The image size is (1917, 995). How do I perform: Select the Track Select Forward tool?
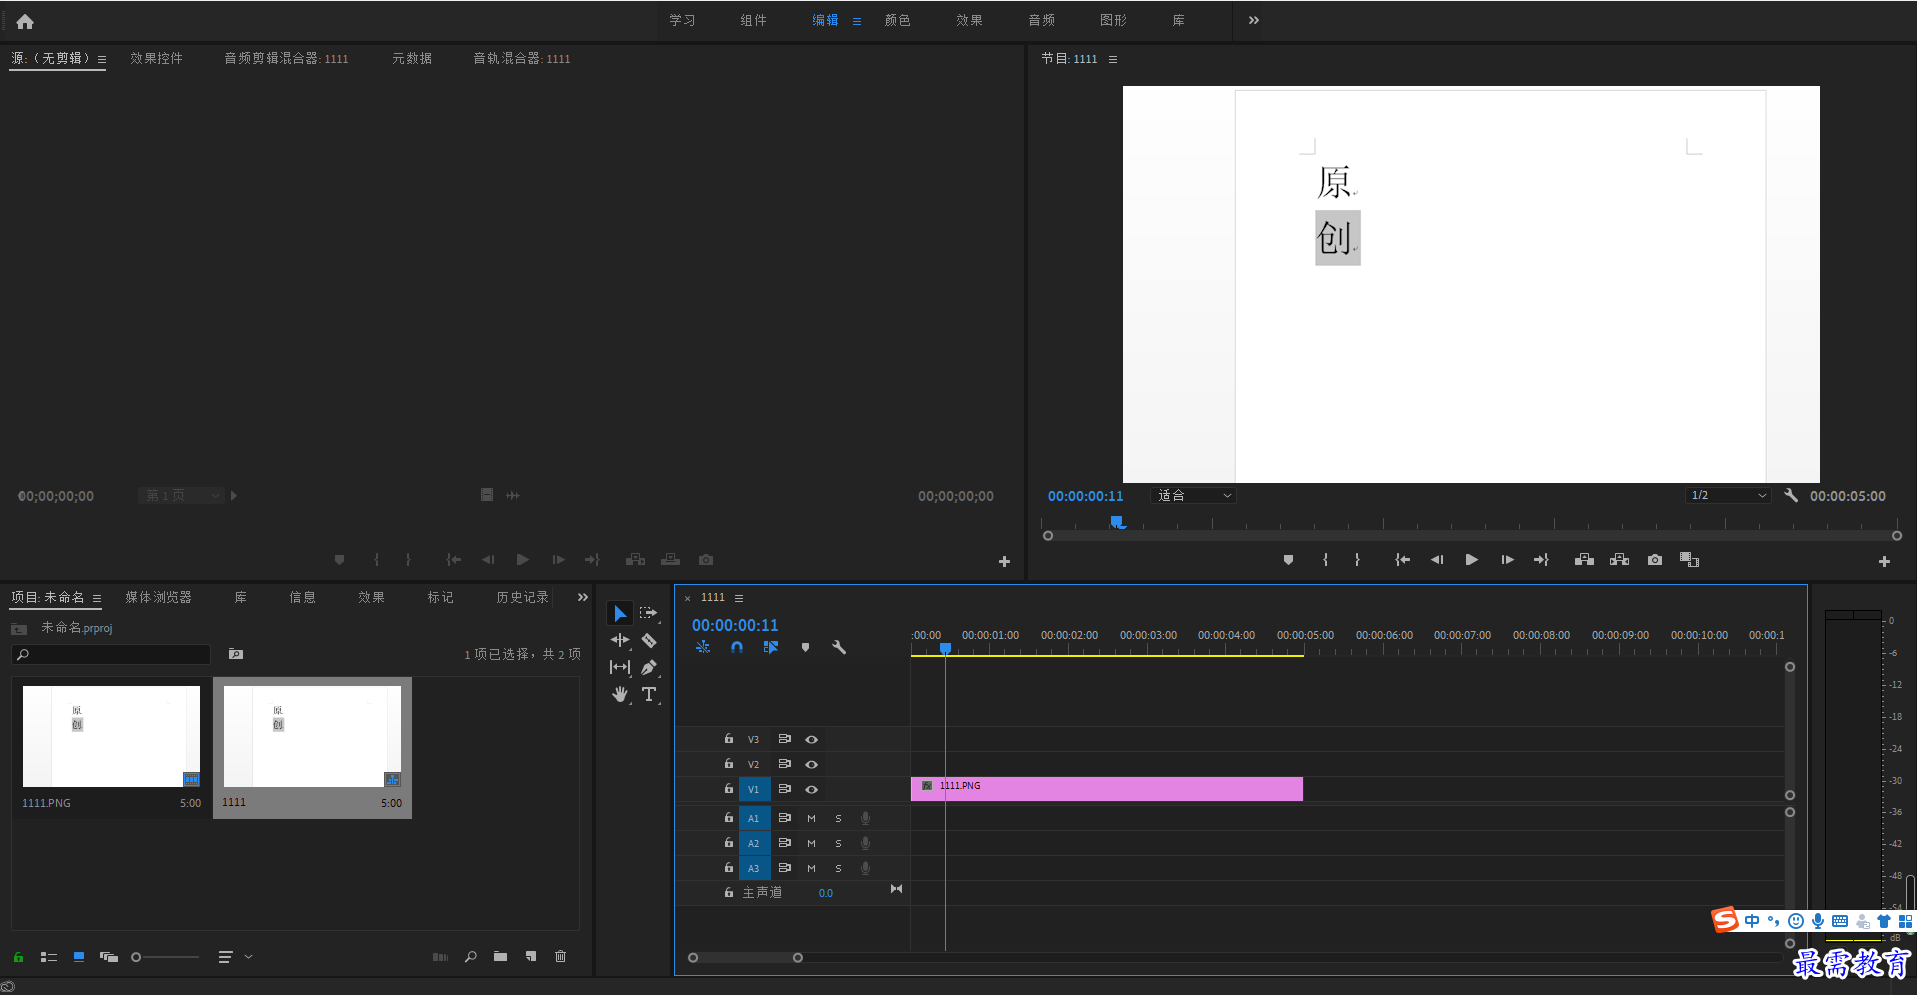tap(649, 613)
